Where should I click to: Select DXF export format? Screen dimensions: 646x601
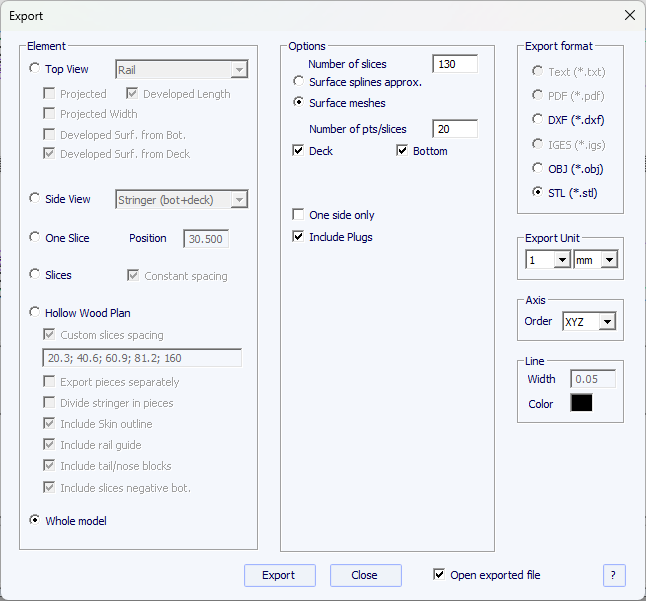click(538, 120)
